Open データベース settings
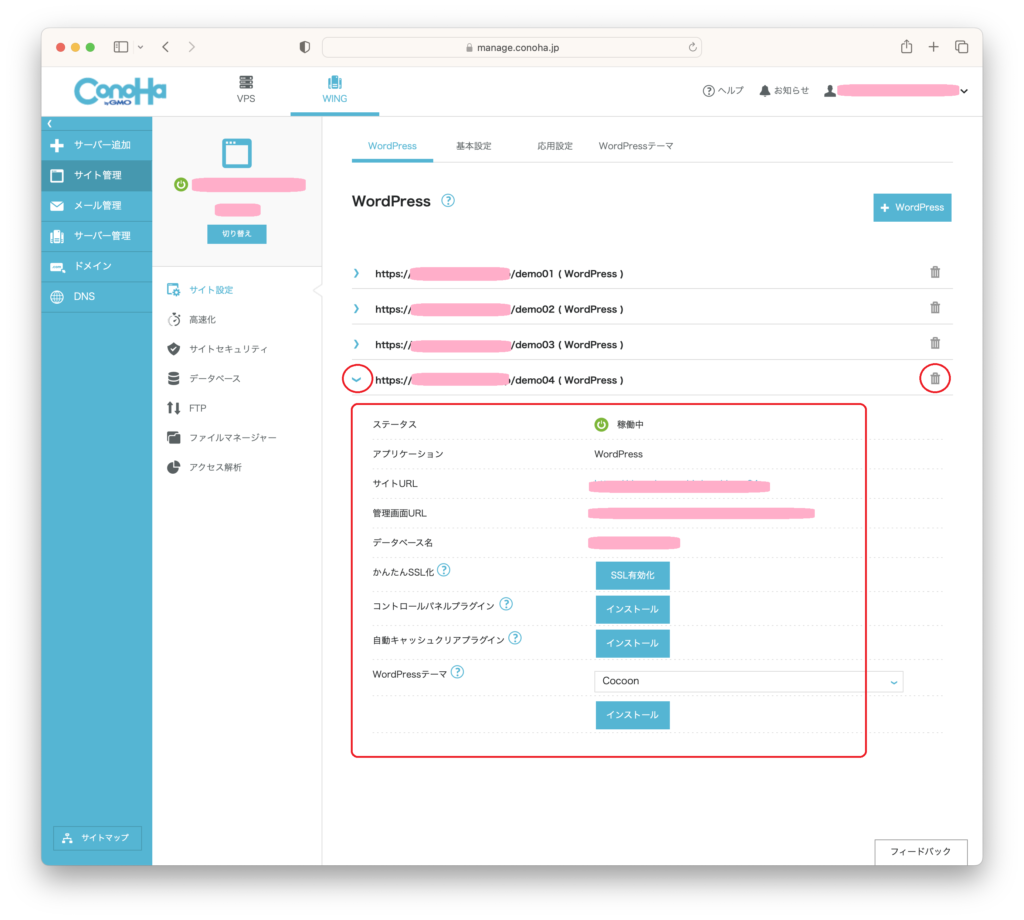 [x=204, y=378]
